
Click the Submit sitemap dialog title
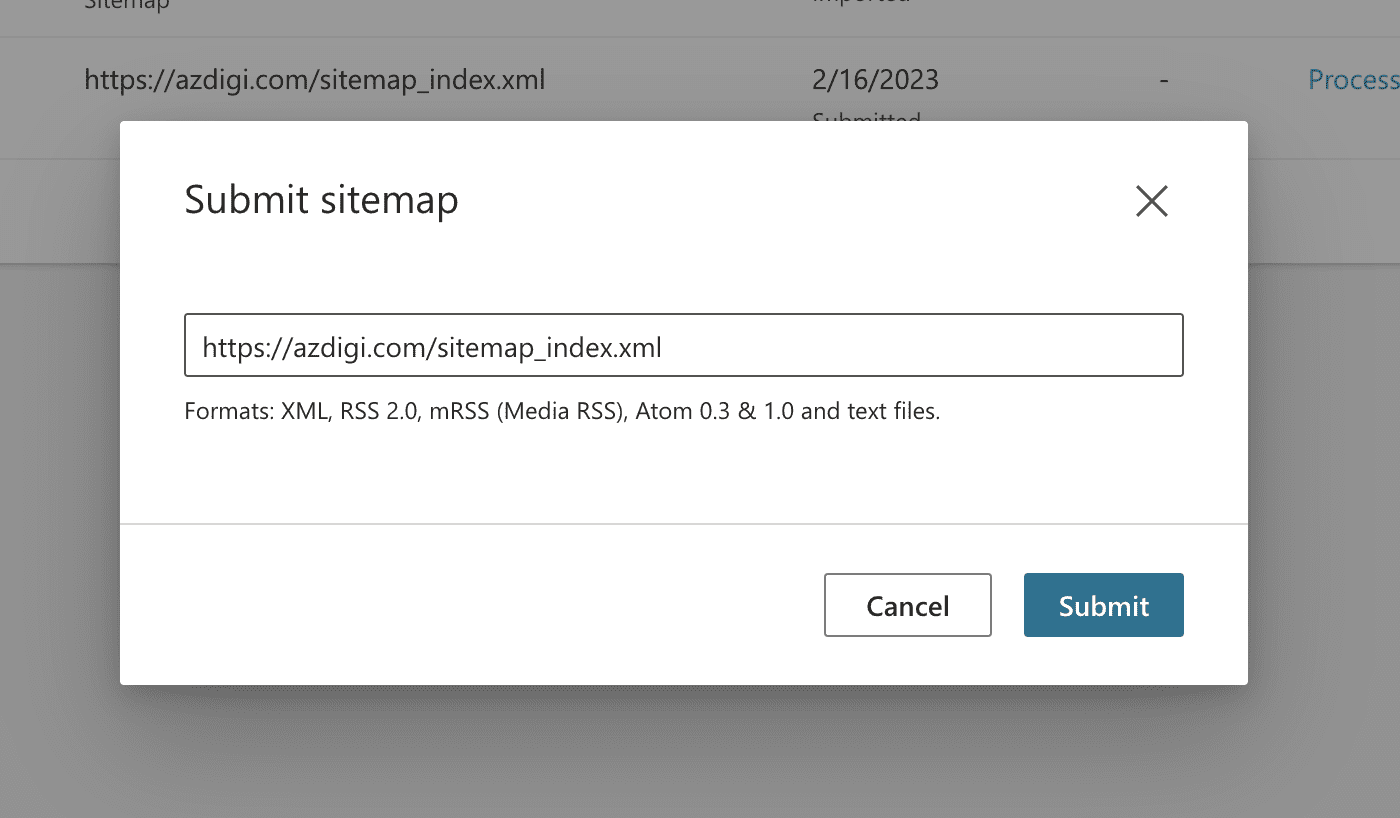click(x=321, y=200)
